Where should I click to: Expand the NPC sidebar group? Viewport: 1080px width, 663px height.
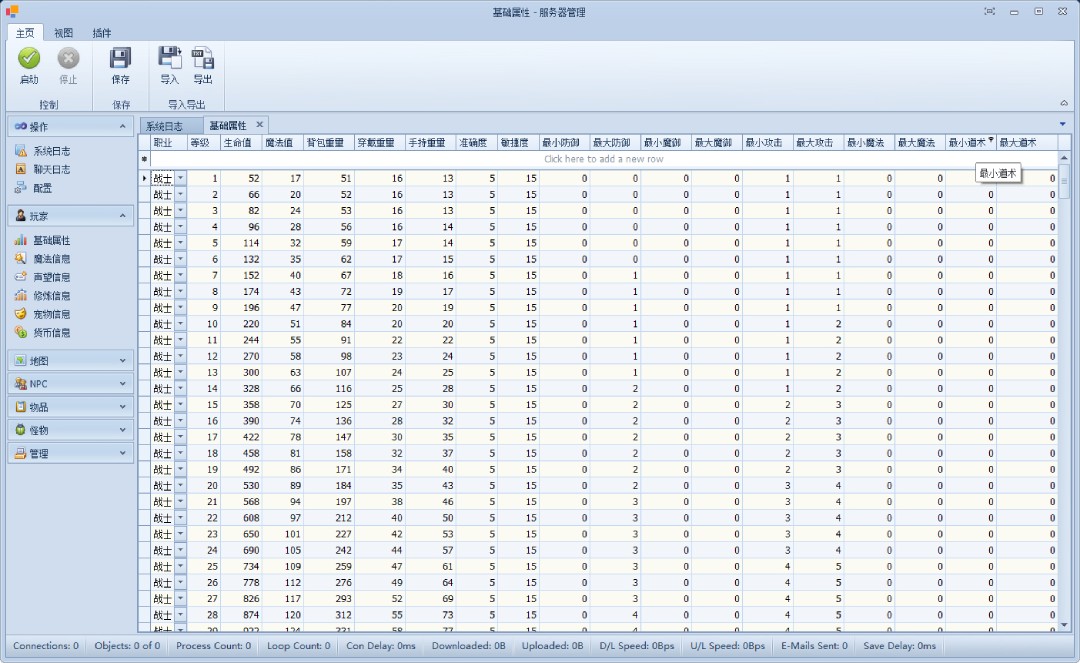tap(70, 384)
